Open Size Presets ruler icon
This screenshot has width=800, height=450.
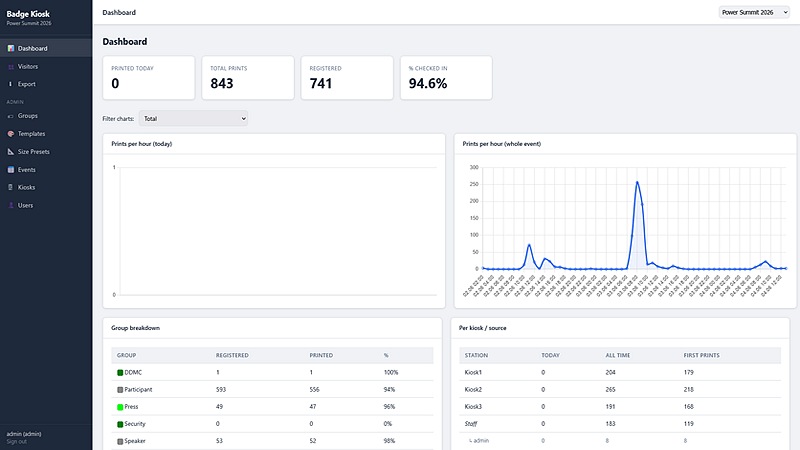[x=11, y=152]
